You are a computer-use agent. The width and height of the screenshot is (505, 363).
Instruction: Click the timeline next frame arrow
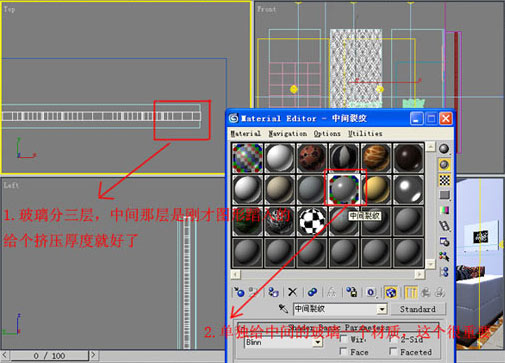click(94, 355)
